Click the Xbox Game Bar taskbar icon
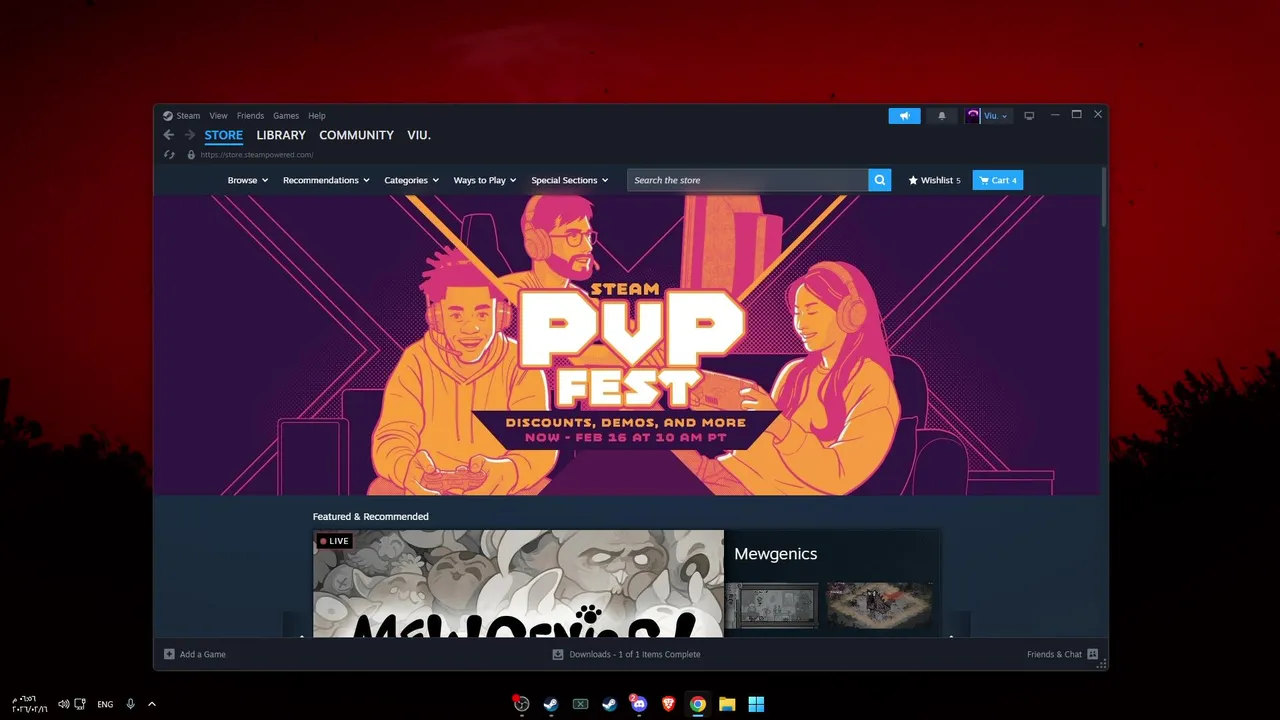 (x=580, y=704)
